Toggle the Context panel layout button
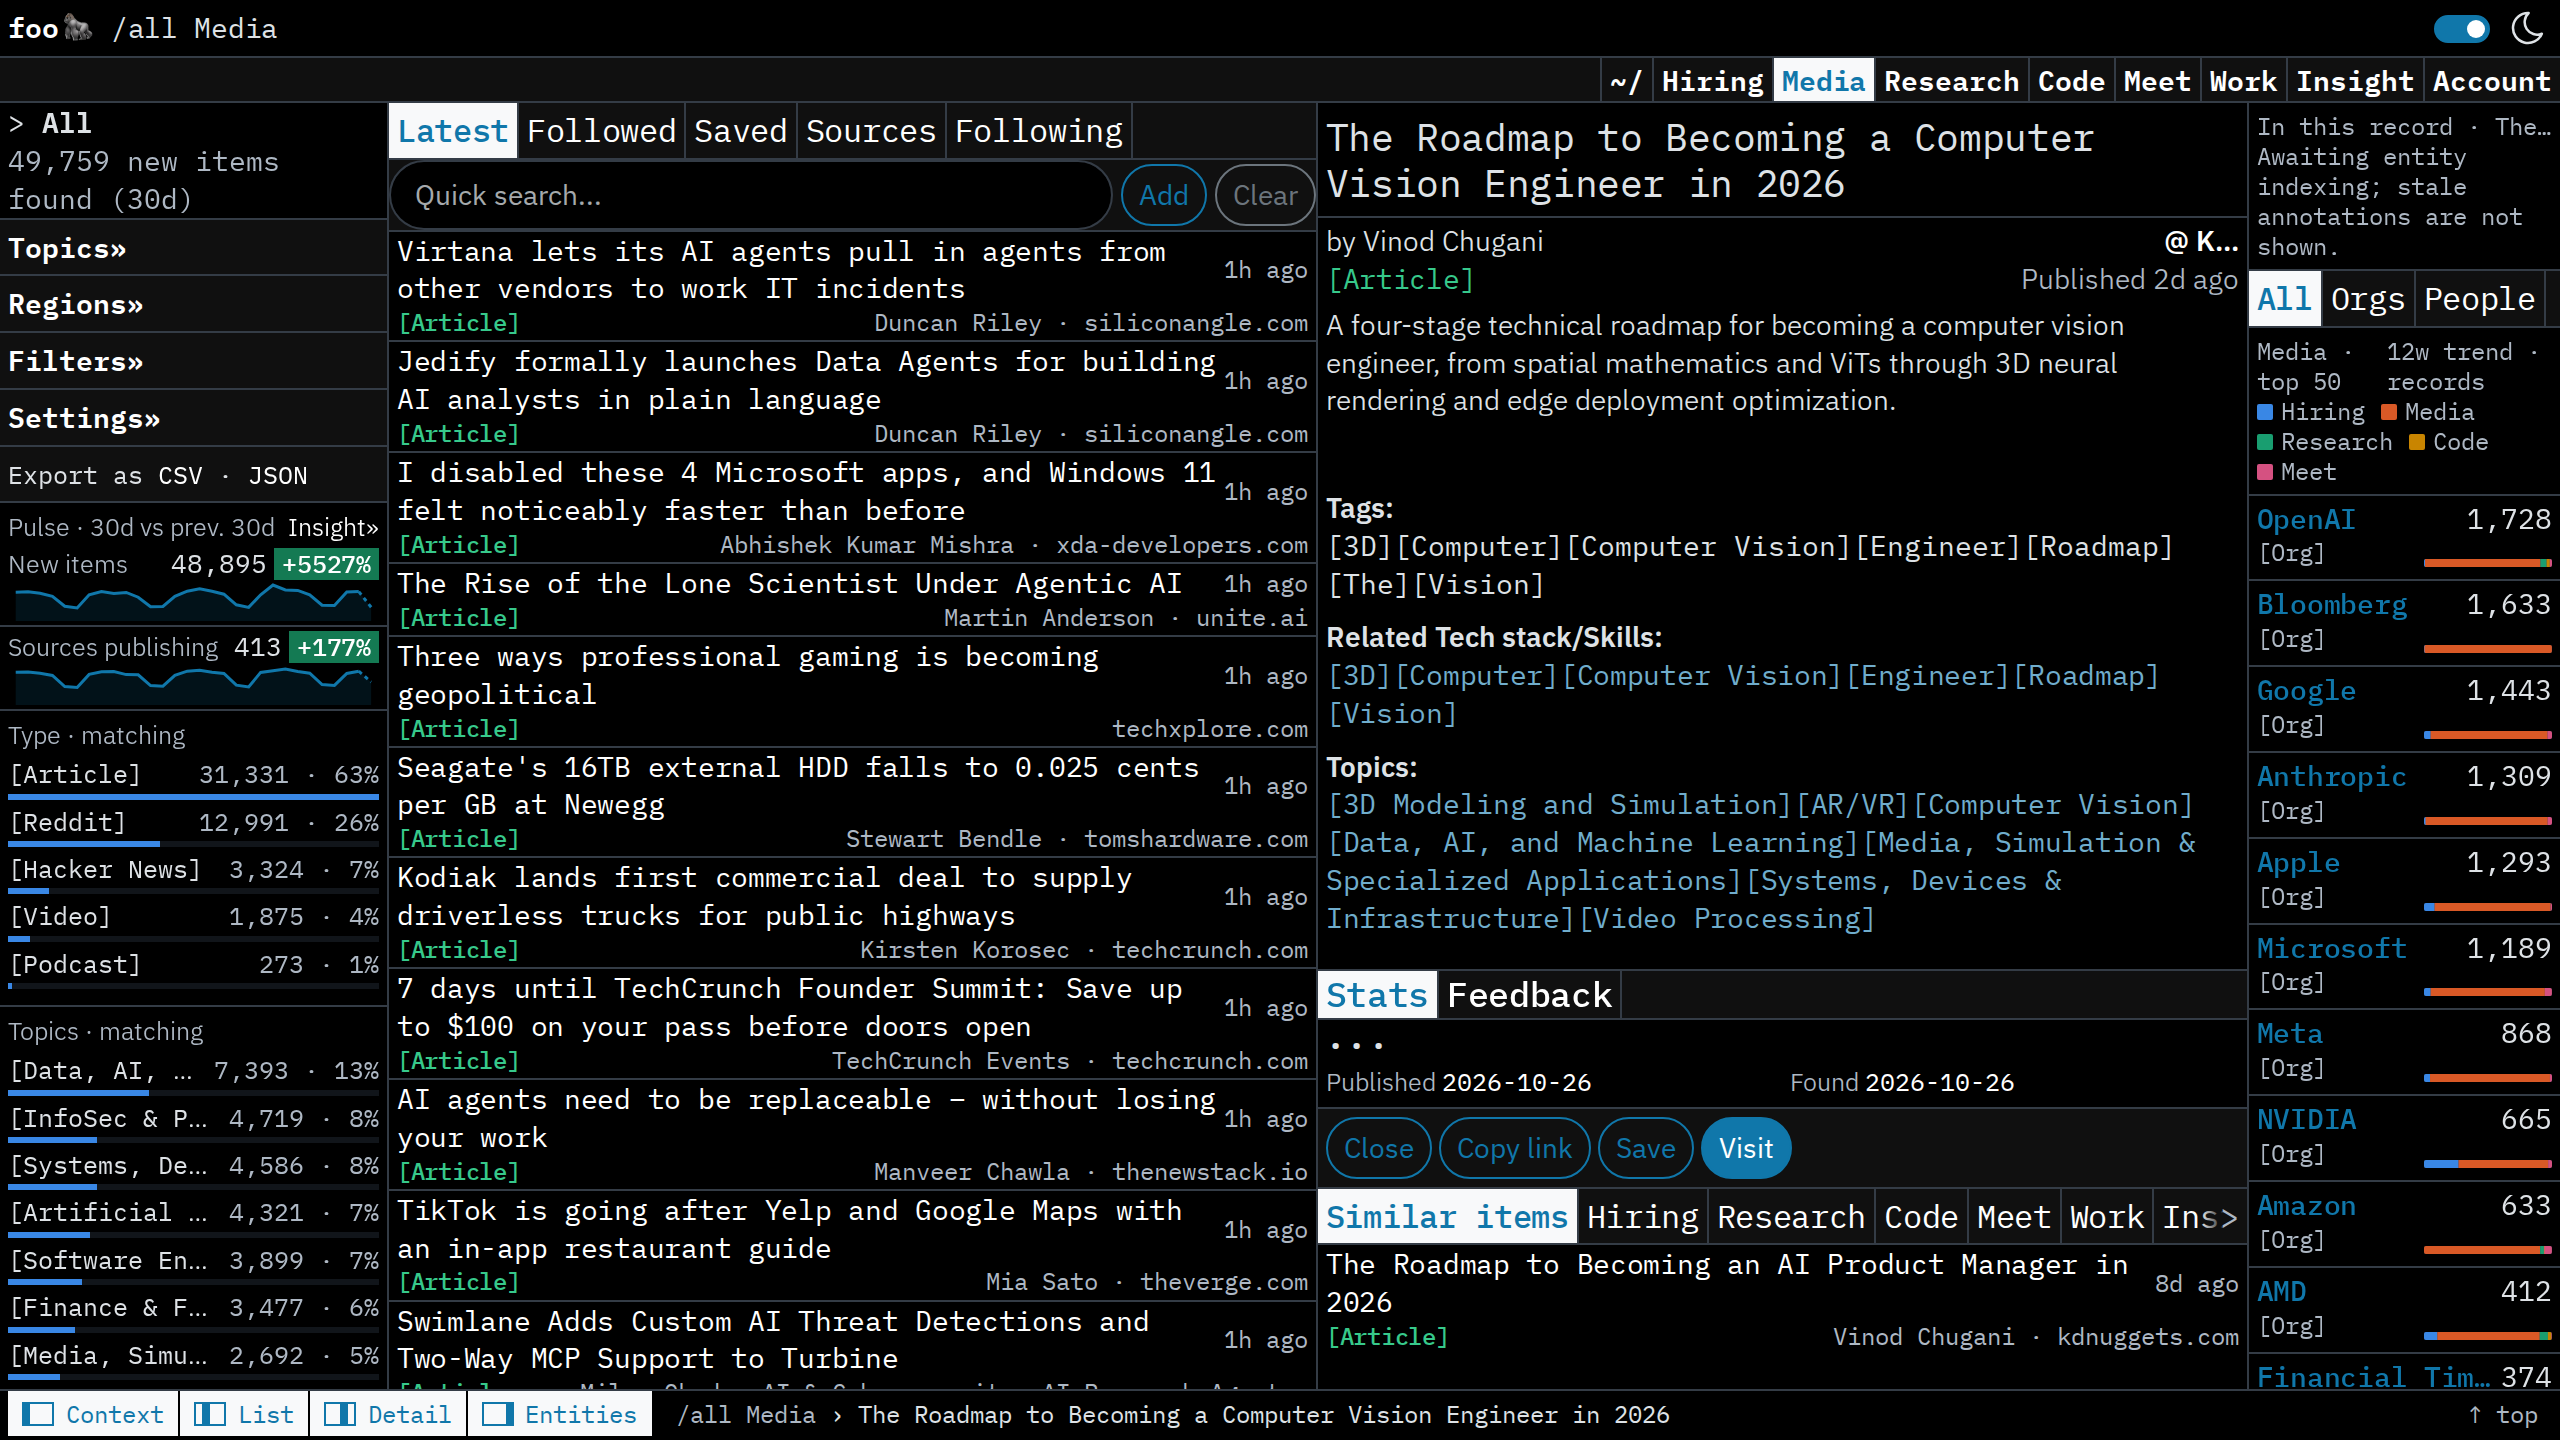Image resolution: width=2560 pixels, height=1440 pixels. [94, 1414]
